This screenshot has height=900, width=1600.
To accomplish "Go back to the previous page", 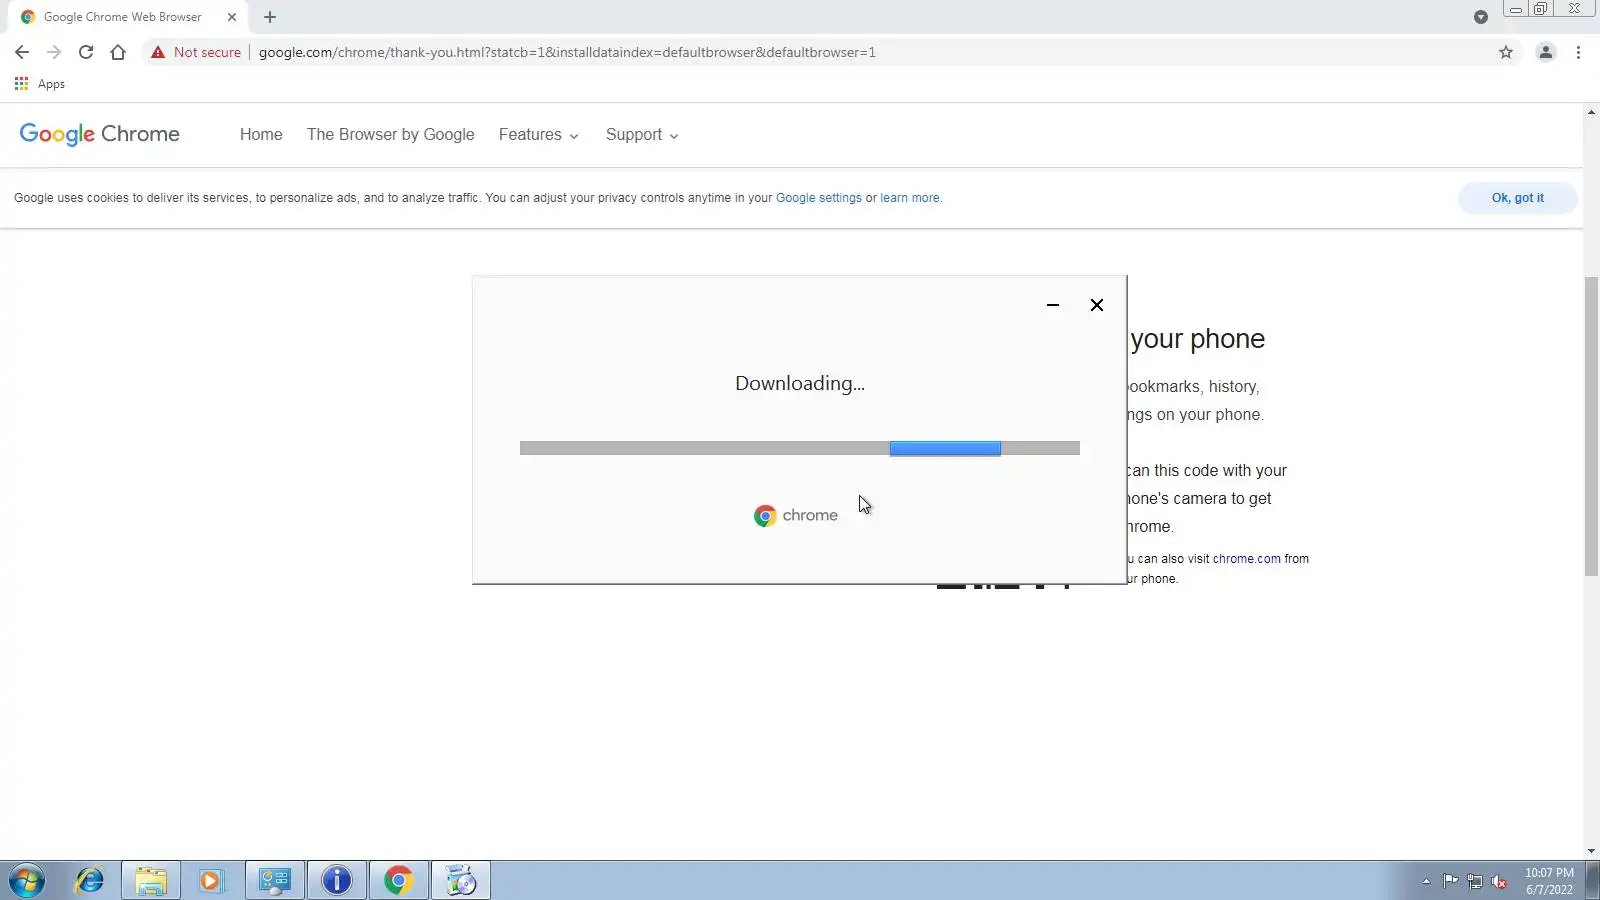I will tap(22, 52).
